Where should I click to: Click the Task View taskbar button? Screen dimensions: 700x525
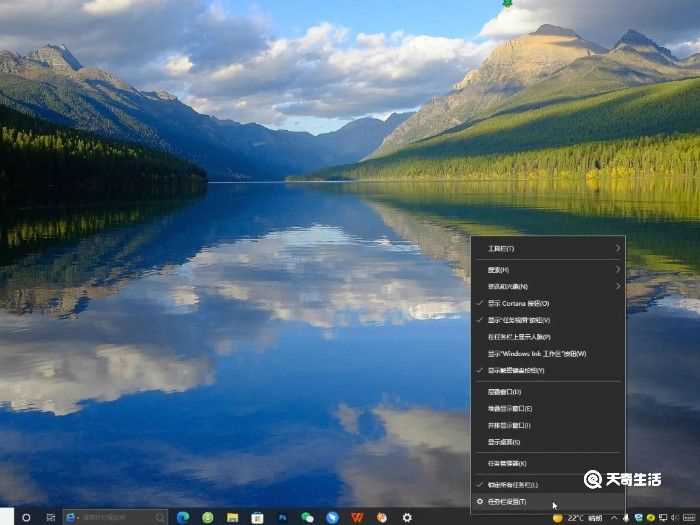point(50,517)
